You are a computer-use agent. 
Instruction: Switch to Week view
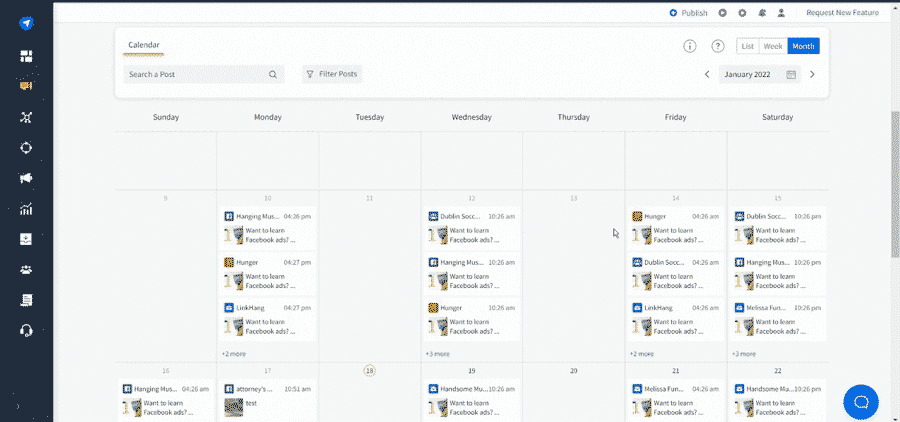pyautogui.click(x=773, y=46)
